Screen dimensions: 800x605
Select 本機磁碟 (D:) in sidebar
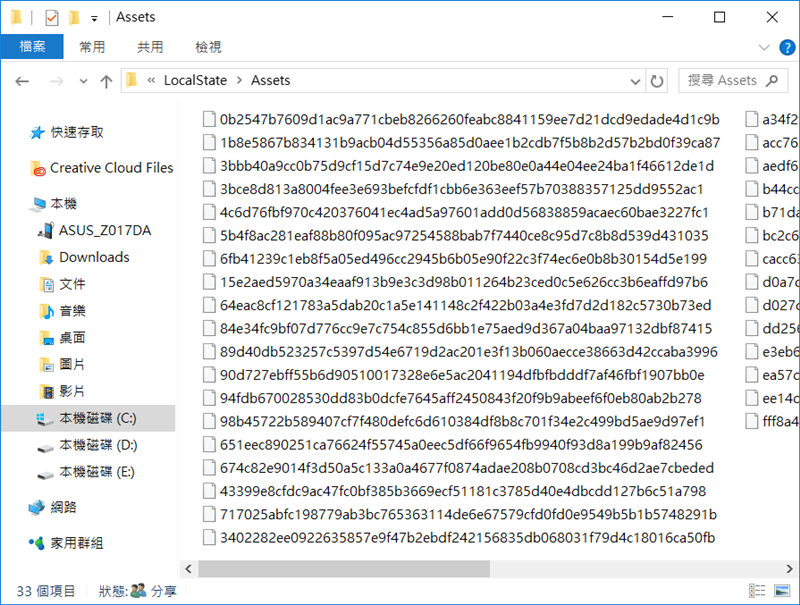98,445
